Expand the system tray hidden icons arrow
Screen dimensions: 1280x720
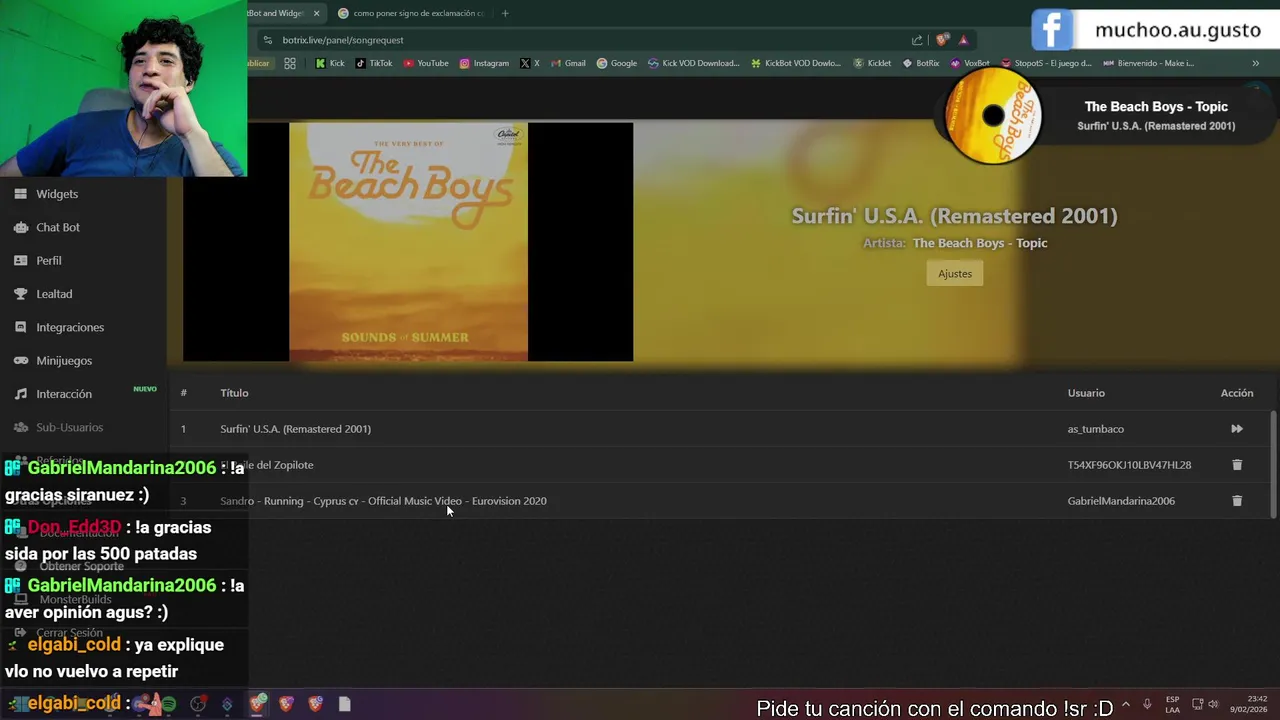(1125, 704)
